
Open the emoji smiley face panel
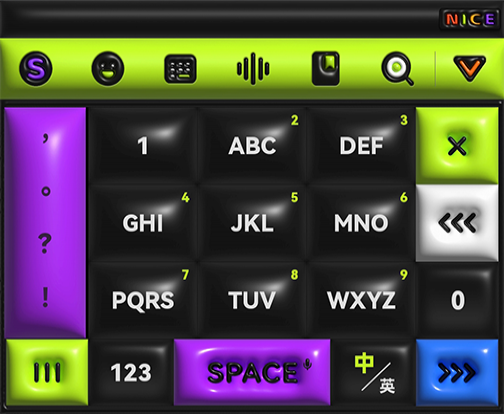click(x=108, y=68)
